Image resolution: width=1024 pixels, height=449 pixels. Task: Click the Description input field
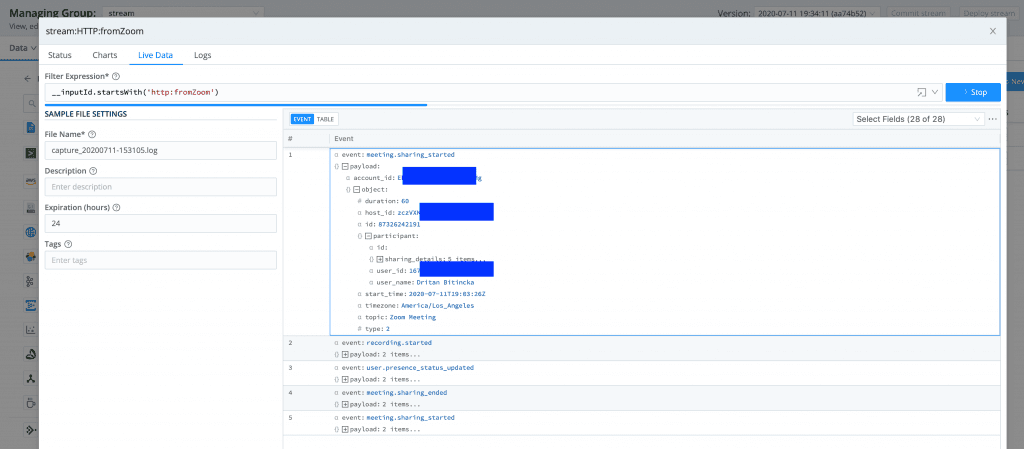click(161, 187)
